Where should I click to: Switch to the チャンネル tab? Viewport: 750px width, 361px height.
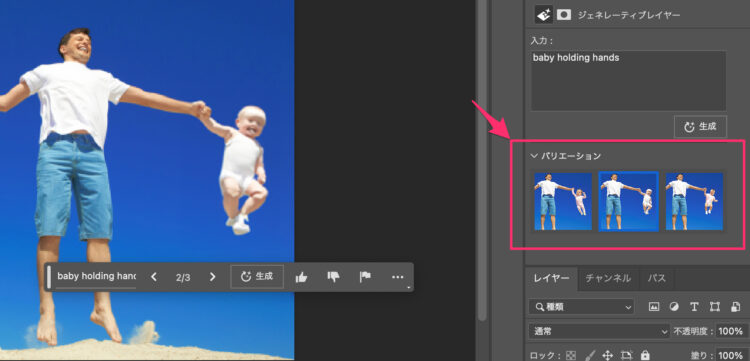tap(608, 278)
